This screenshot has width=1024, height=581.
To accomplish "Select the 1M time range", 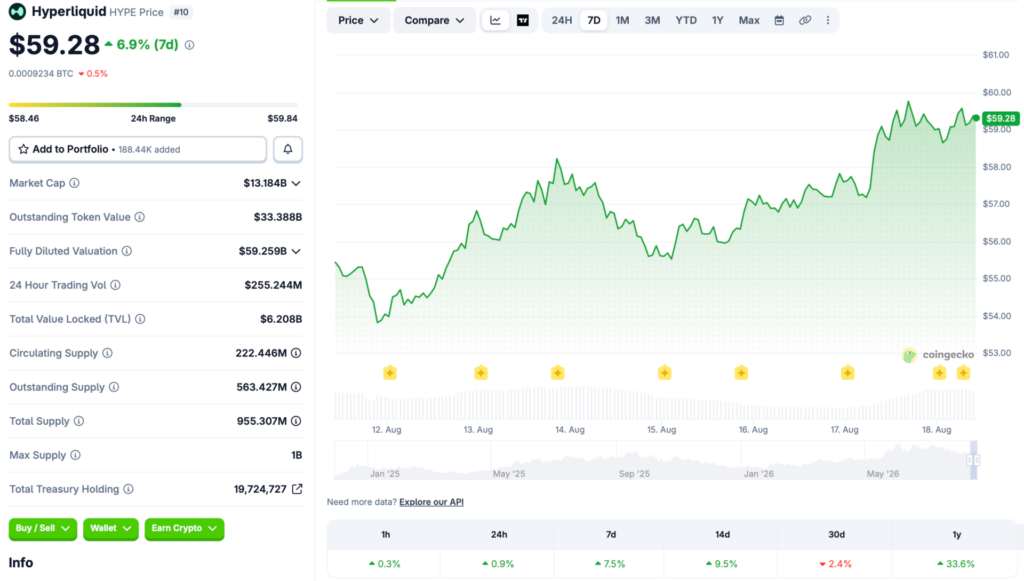I will (x=622, y=20).
